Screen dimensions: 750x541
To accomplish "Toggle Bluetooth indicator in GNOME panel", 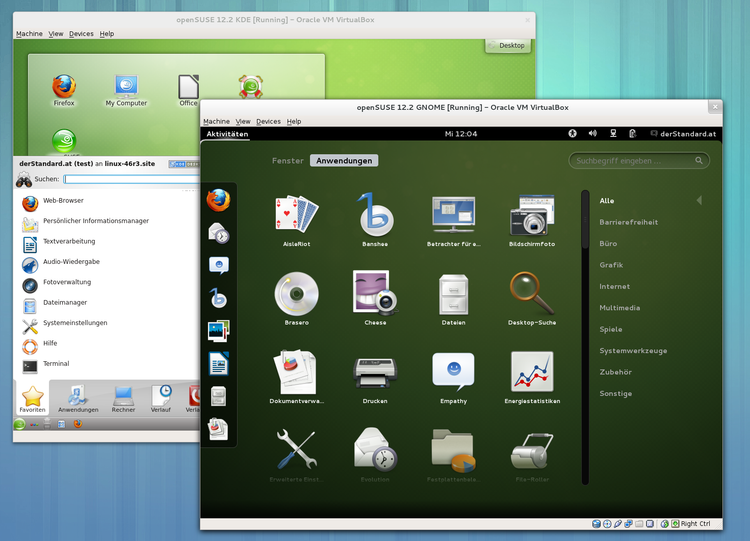I will click(x=573, y=133).
